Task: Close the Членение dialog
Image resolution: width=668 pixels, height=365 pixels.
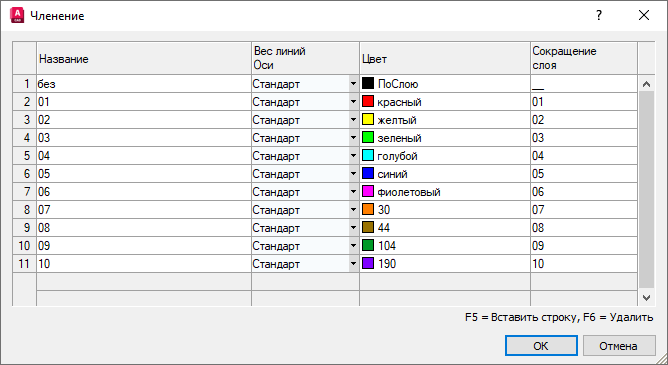Action: coord(644,16)
